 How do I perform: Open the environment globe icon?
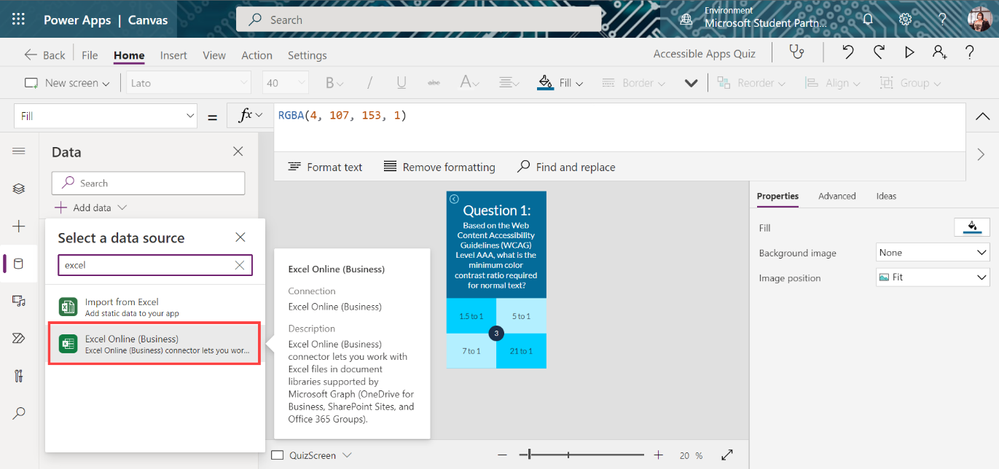tap(686, 20)
